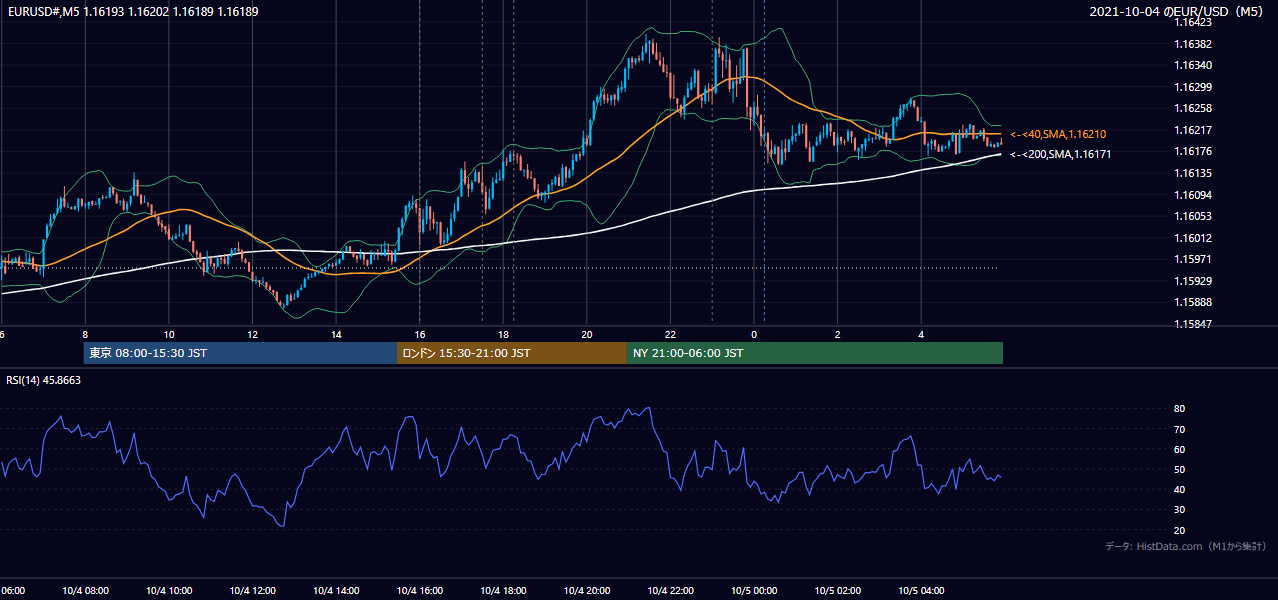Click hour label 18 under the price chart
Image resolution: width=1278 pixels, height=600 pixels.
(x=504, y=334)
